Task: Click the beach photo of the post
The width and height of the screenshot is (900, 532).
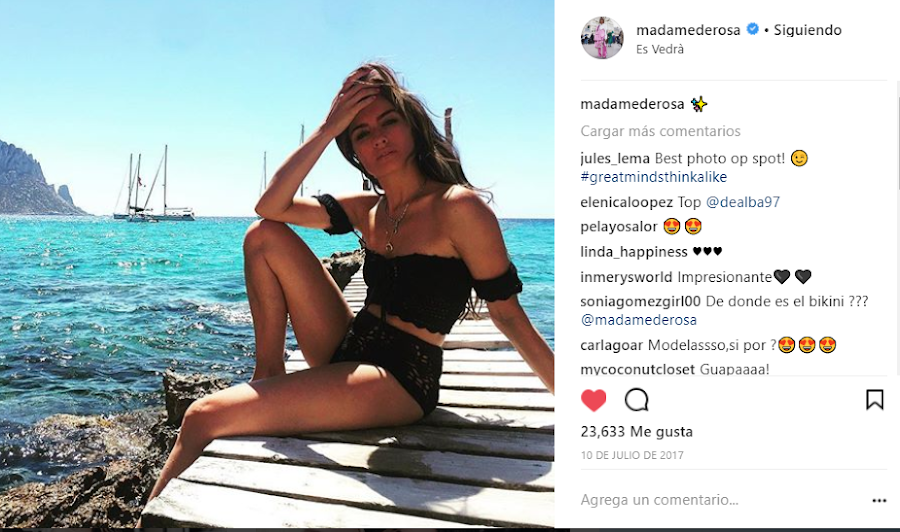Action: [x=277, y=264]
